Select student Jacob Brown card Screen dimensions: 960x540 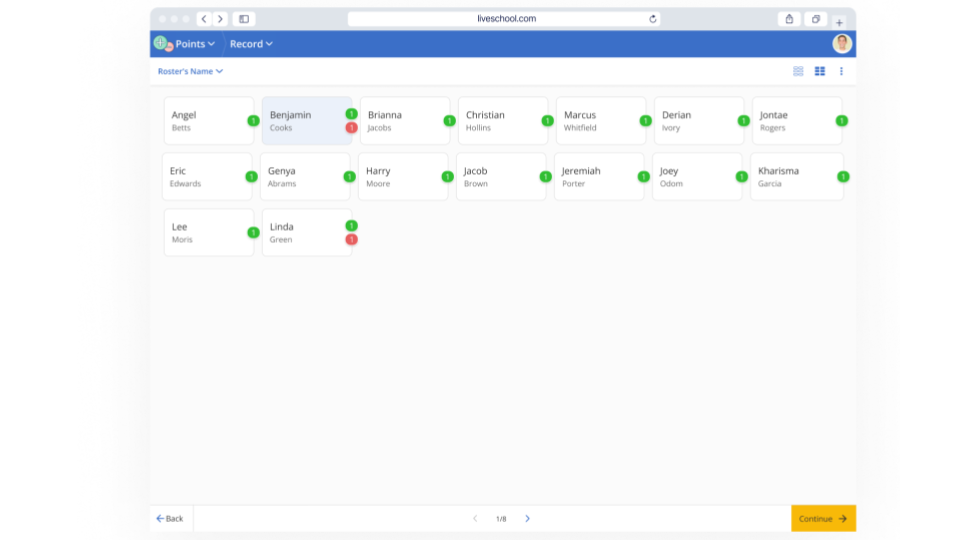(501, 176)
